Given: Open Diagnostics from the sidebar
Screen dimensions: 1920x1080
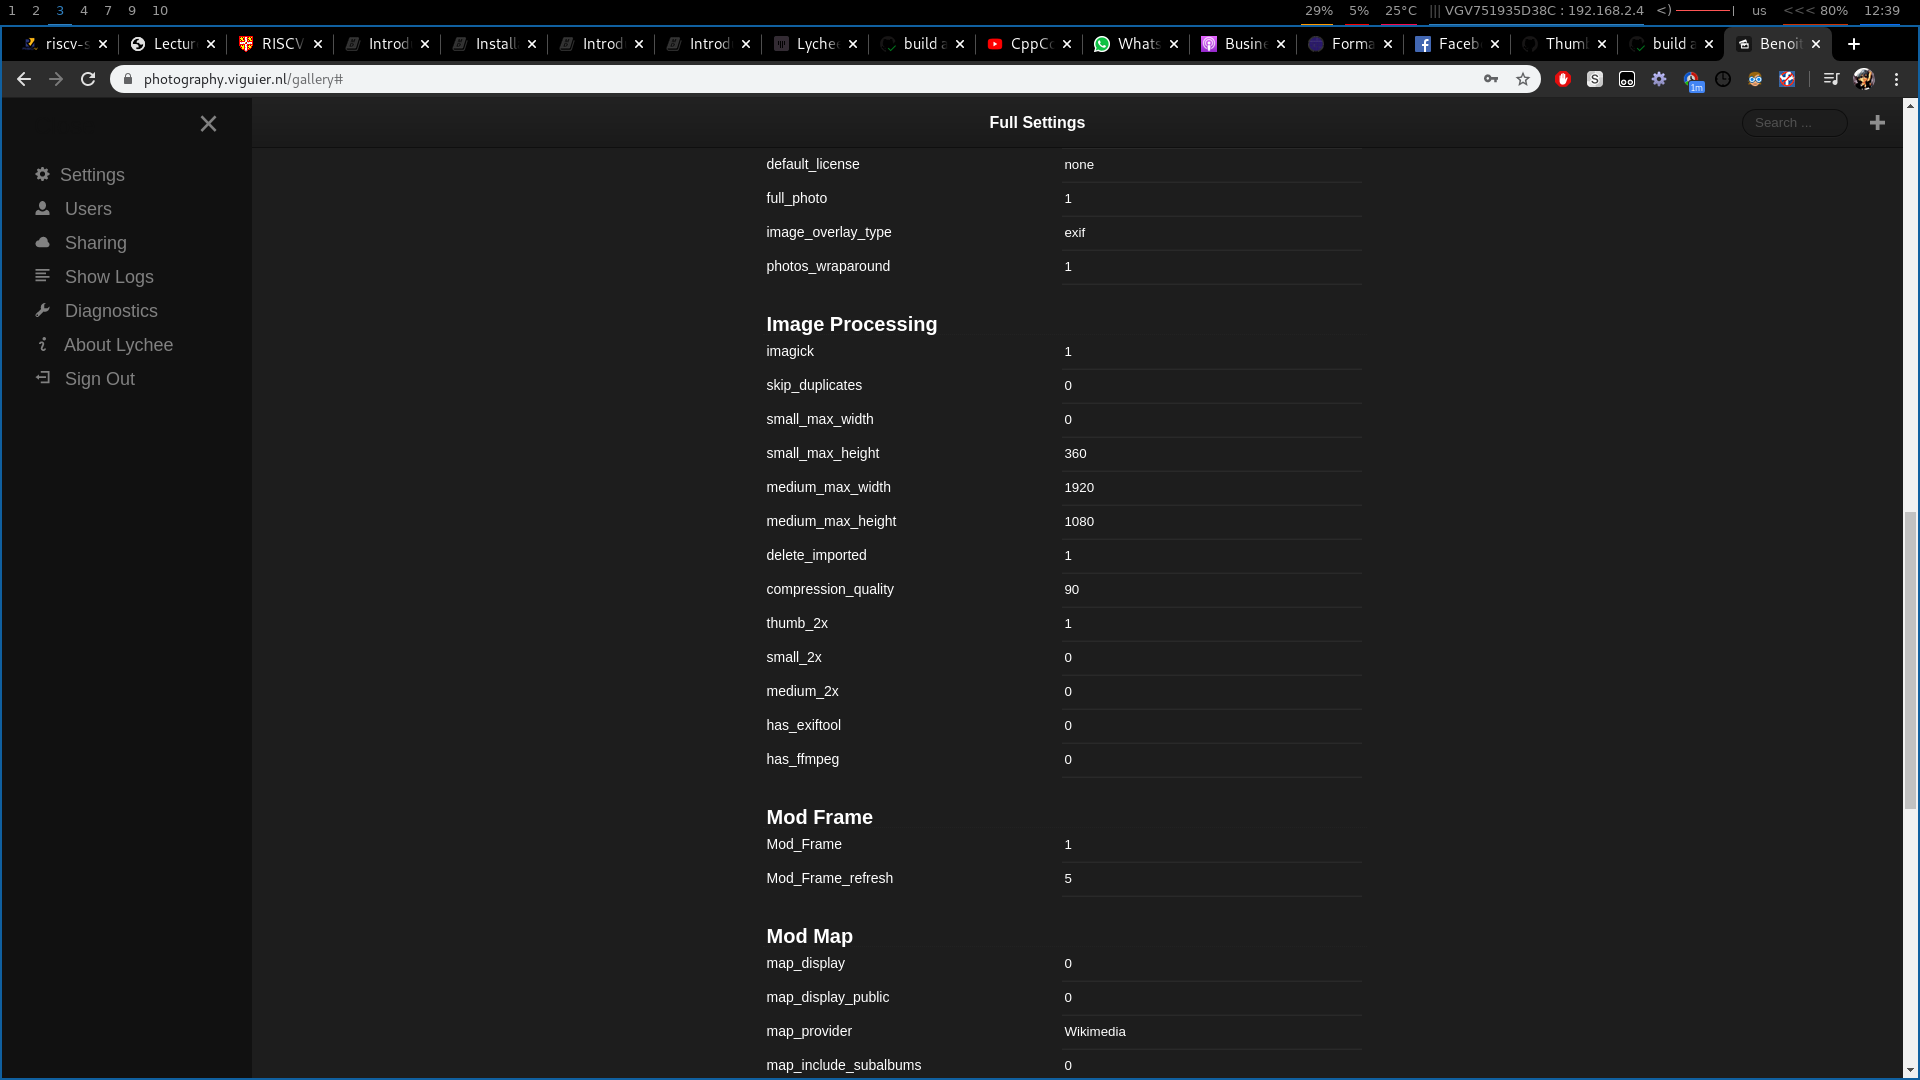Looking at the screenshot, I should tap(111, 311).
